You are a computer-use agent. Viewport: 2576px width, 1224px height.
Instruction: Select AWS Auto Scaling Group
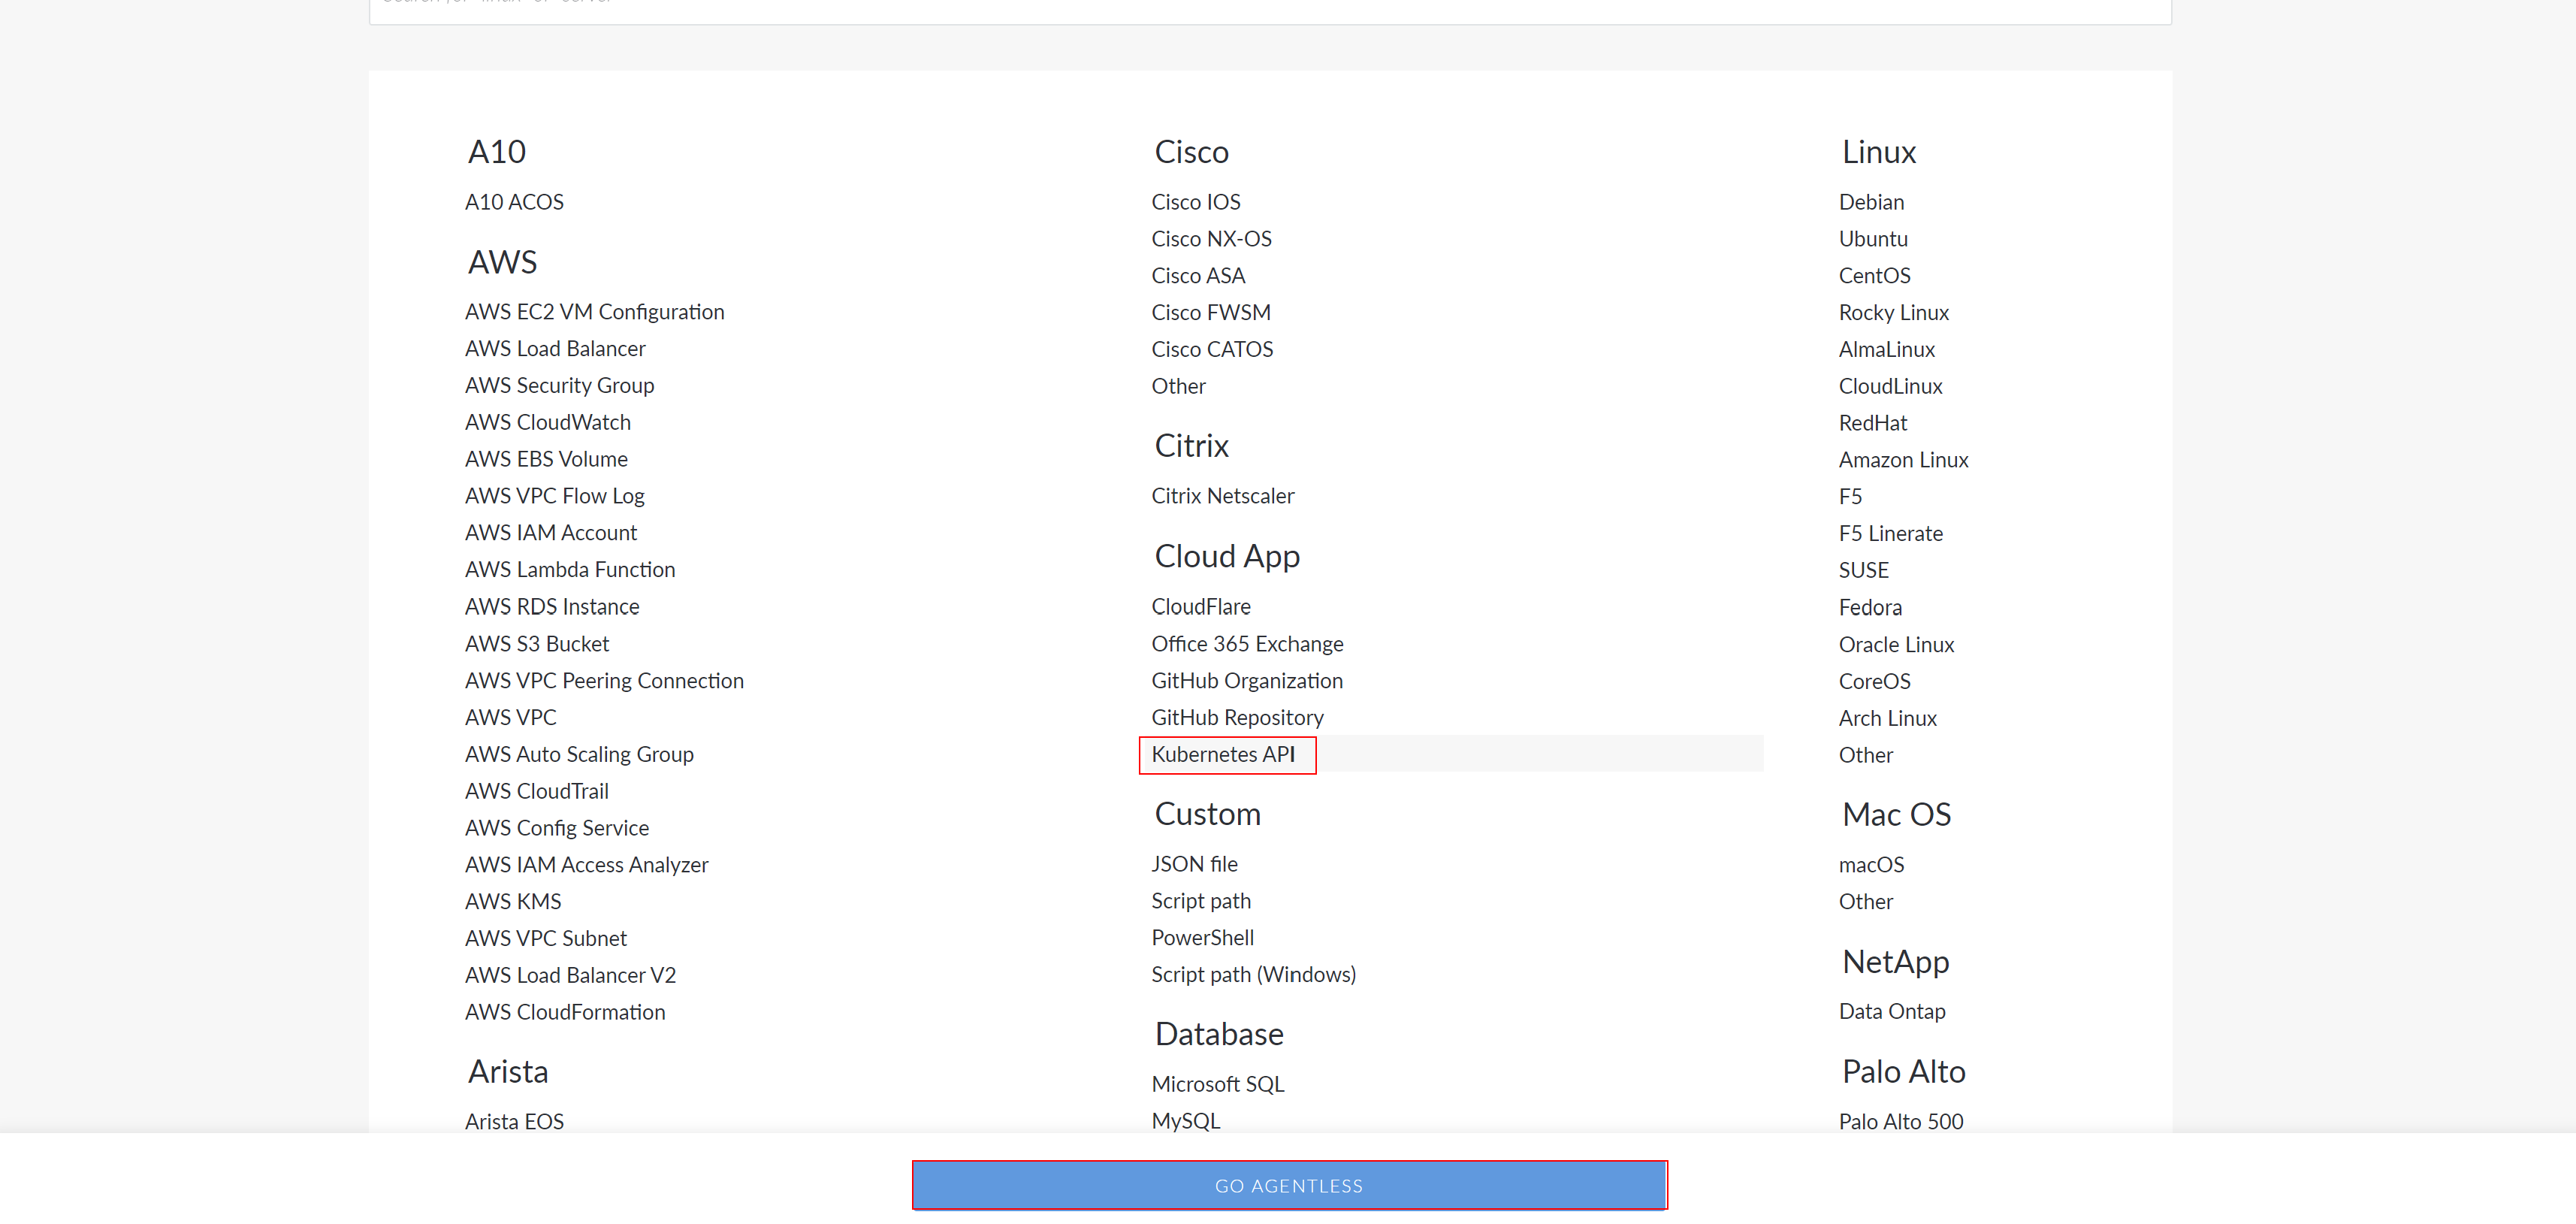click(579, 754)
